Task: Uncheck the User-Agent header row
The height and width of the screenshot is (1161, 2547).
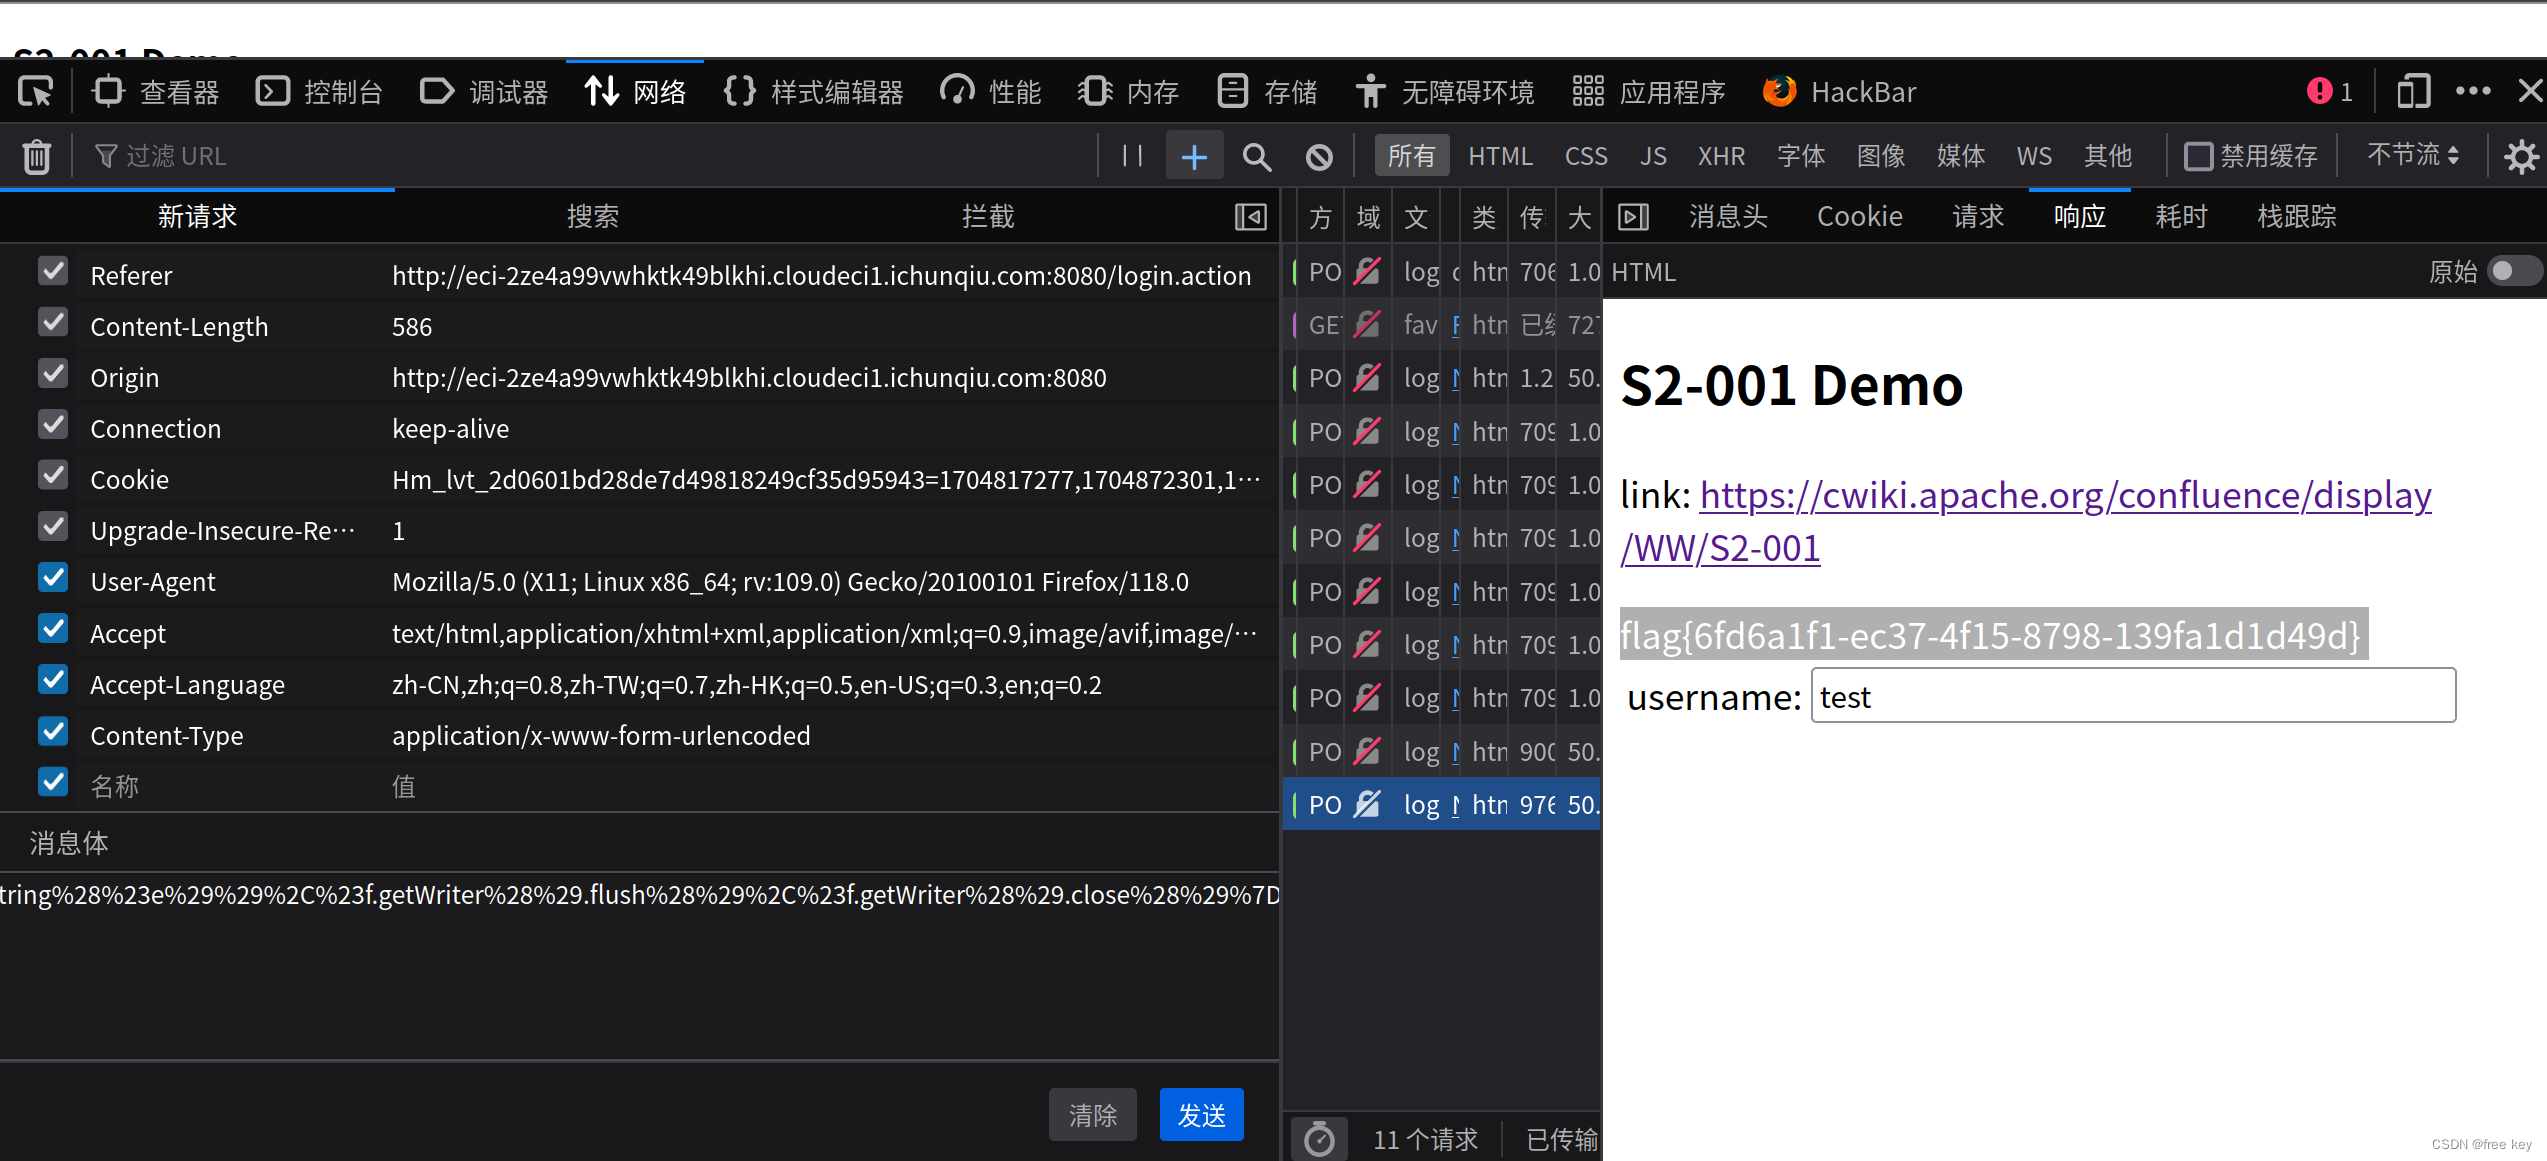Action: click(52, 577)
